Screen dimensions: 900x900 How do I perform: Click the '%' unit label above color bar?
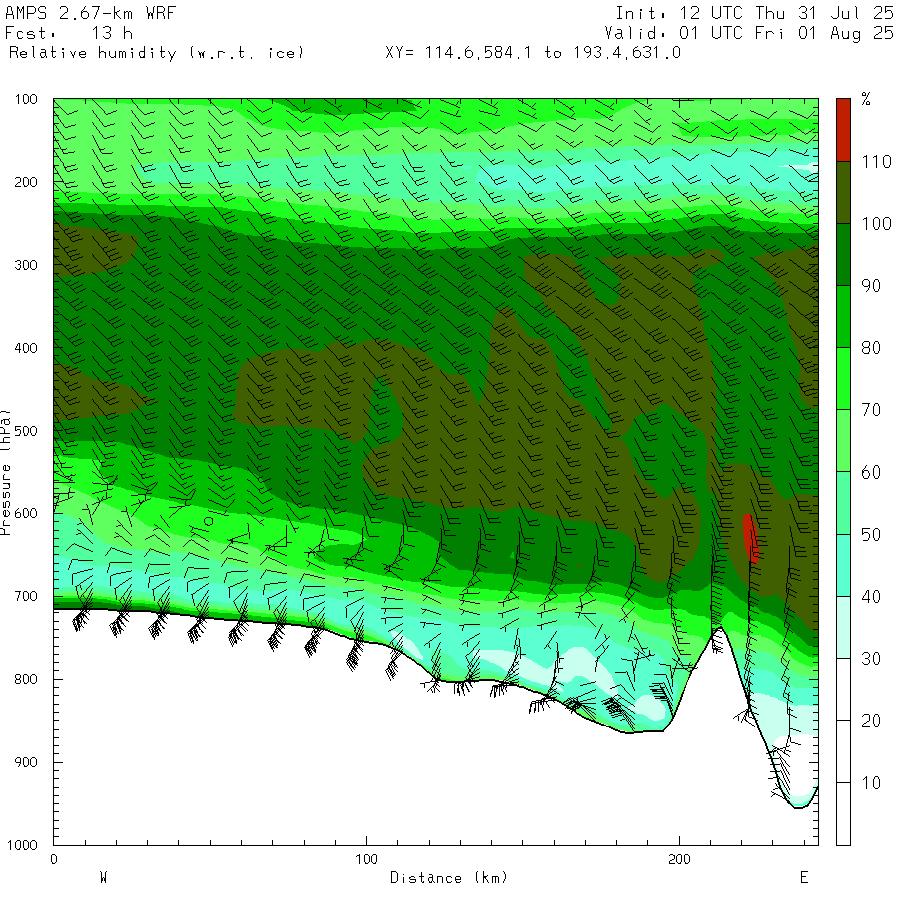pyautogui.click(x=866, y=99)
